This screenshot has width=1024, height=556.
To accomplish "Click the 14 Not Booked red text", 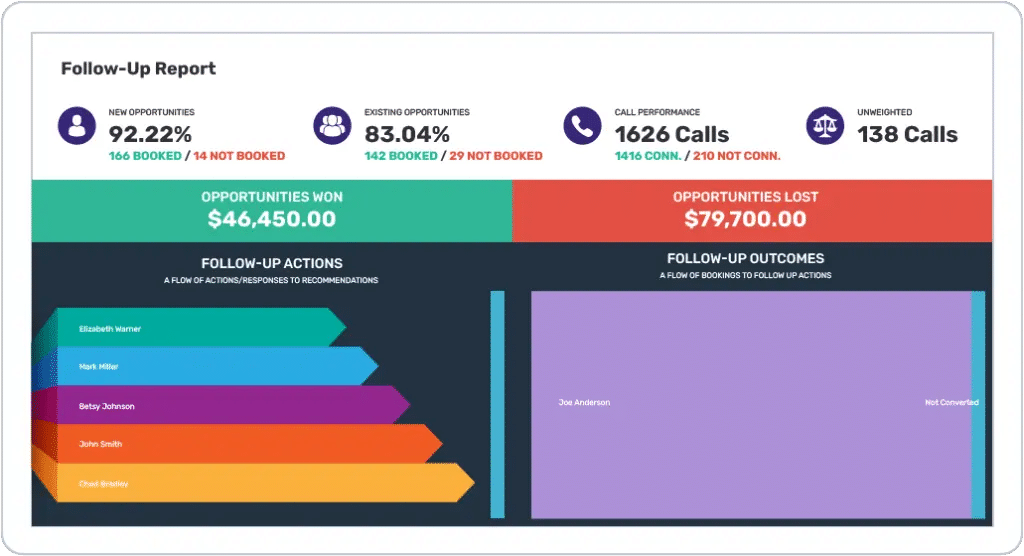I will point(239,156).
